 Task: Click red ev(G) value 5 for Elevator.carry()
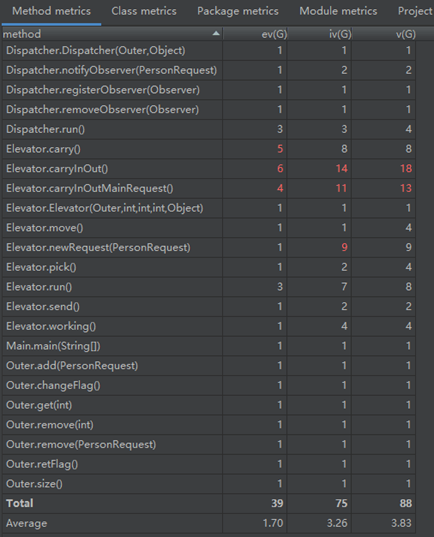(280, 149)
